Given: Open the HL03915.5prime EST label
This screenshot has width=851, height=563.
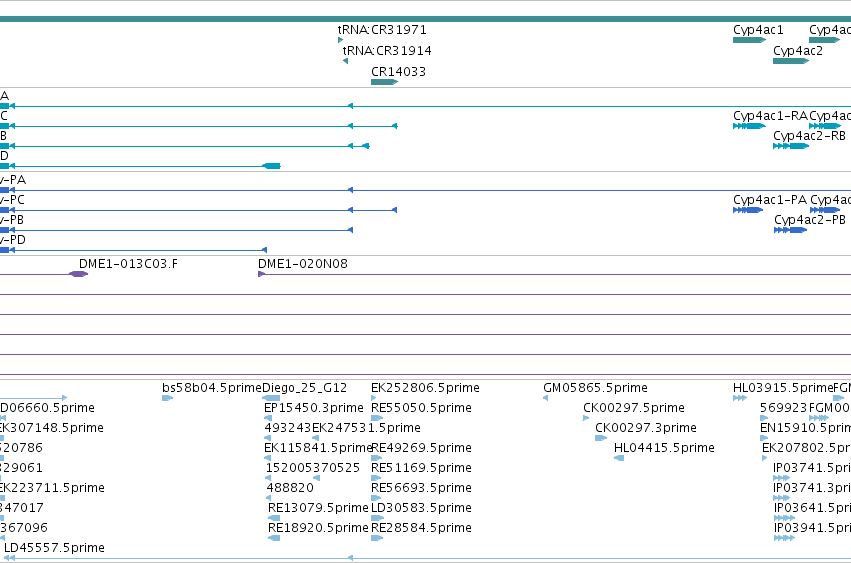Looking at the screenshot, I should tap(783, 388).
